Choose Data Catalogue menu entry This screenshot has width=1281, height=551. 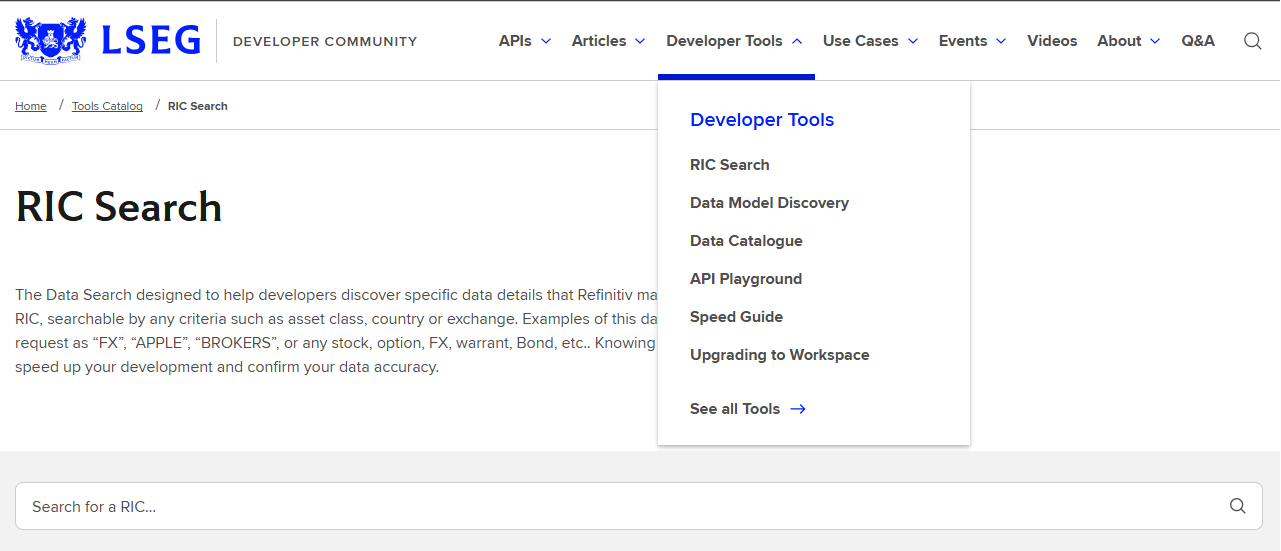click(746, 241)
